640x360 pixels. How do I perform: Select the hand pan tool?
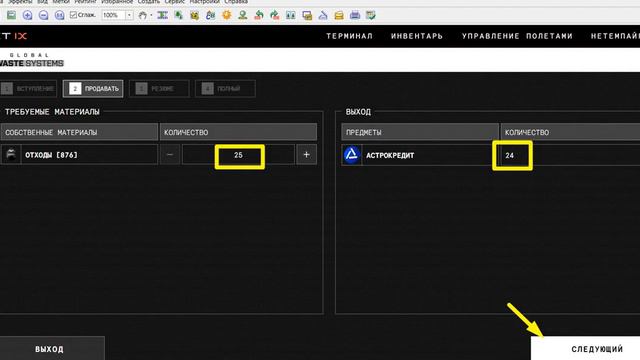coord(142,16)
